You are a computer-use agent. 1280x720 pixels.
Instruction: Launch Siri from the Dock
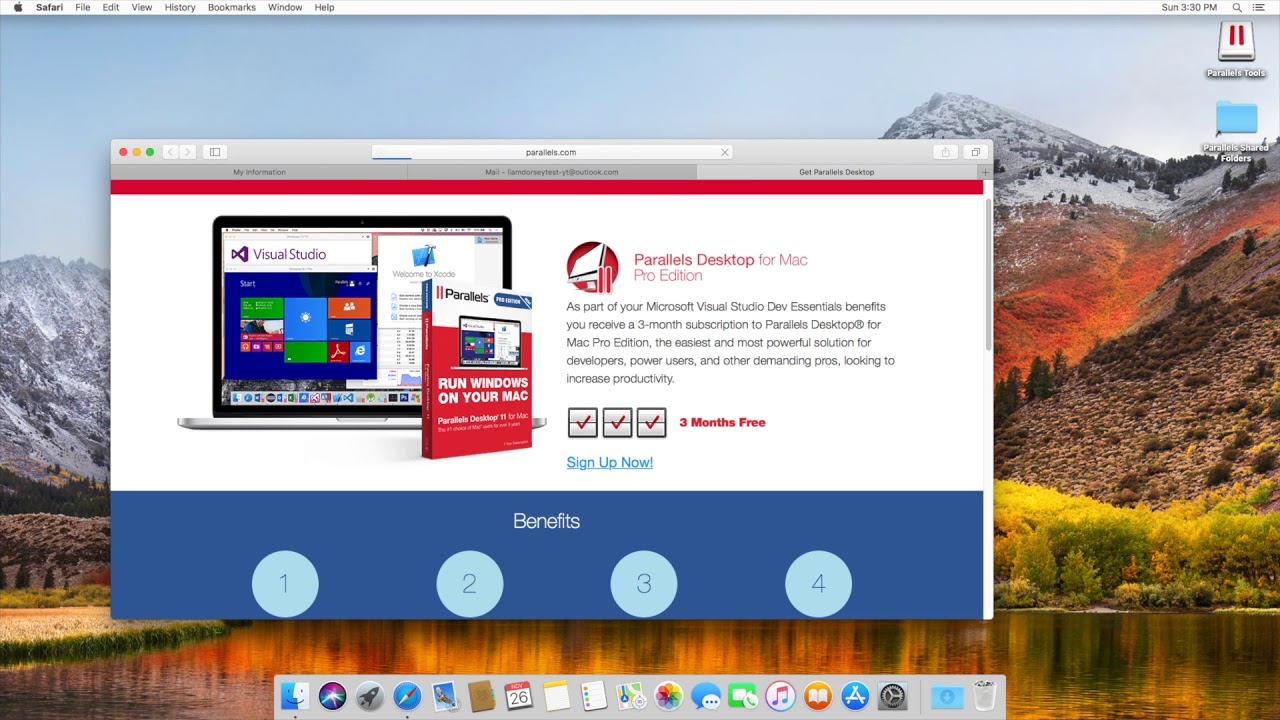[x=332, y=696]
